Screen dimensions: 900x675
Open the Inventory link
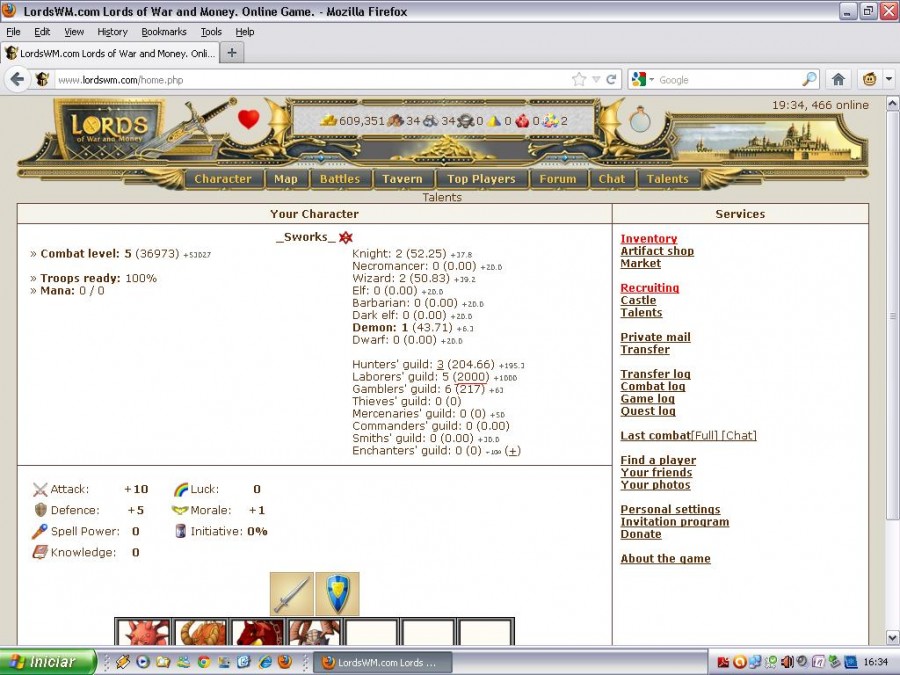pyautogui.click(x=649, y=239)
